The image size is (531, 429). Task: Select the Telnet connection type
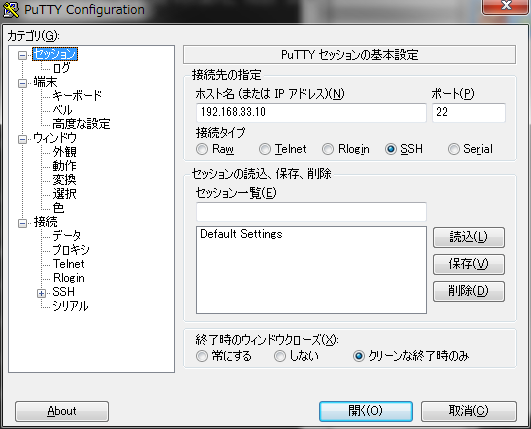click(265, 149)
